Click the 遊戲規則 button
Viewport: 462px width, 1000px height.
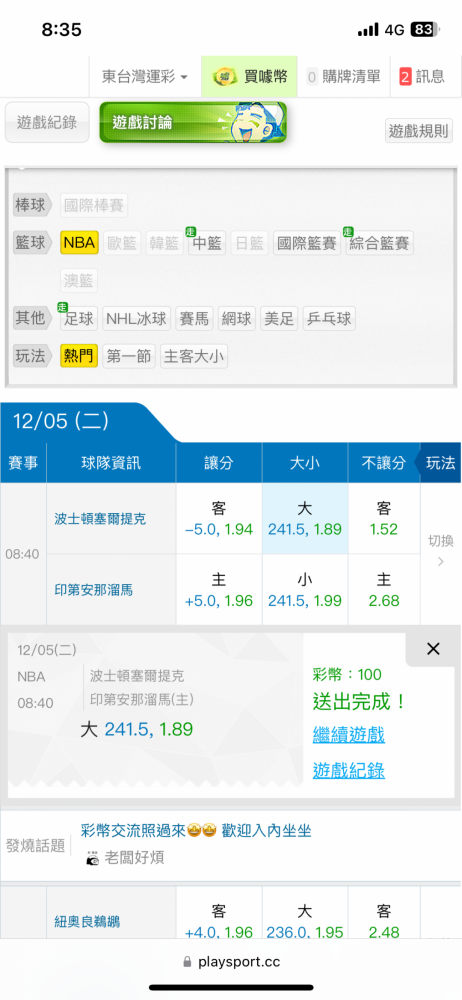coord(419,131)
